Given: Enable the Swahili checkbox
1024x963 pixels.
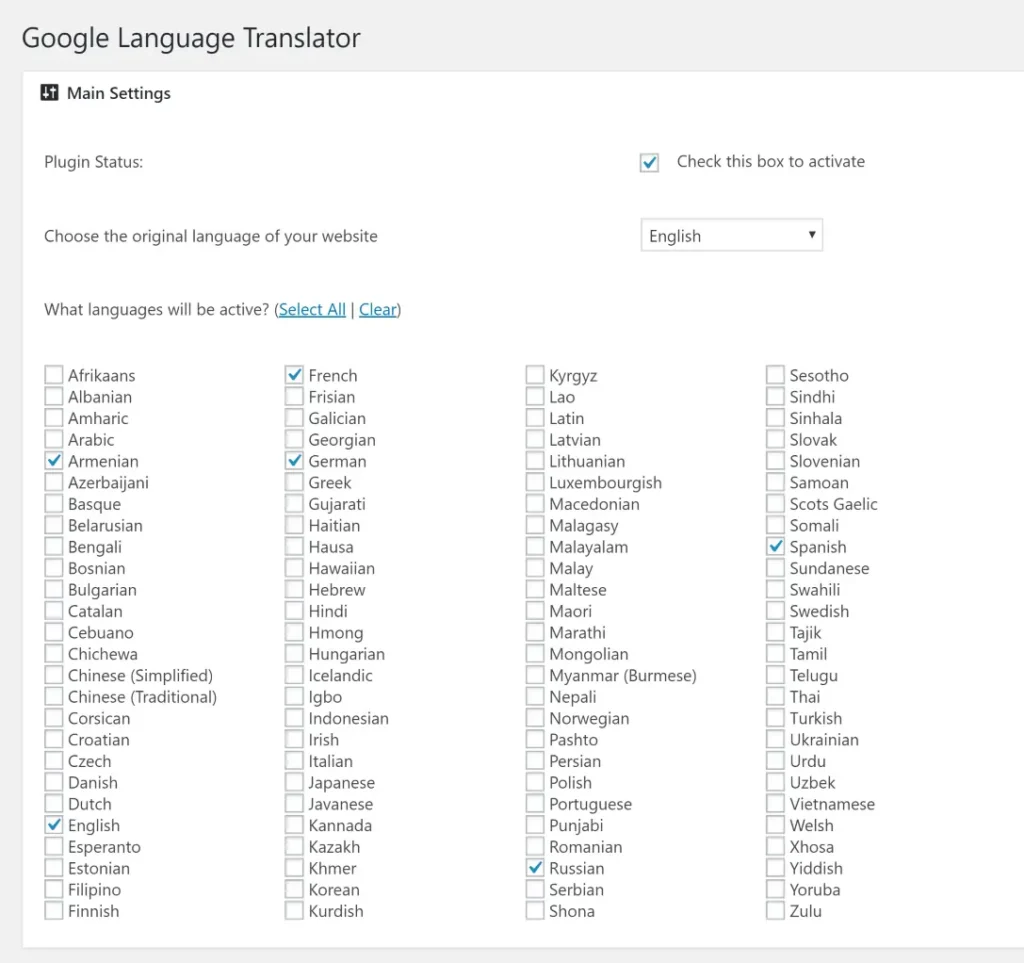Looking at the screenshot, I should point(775,589).
